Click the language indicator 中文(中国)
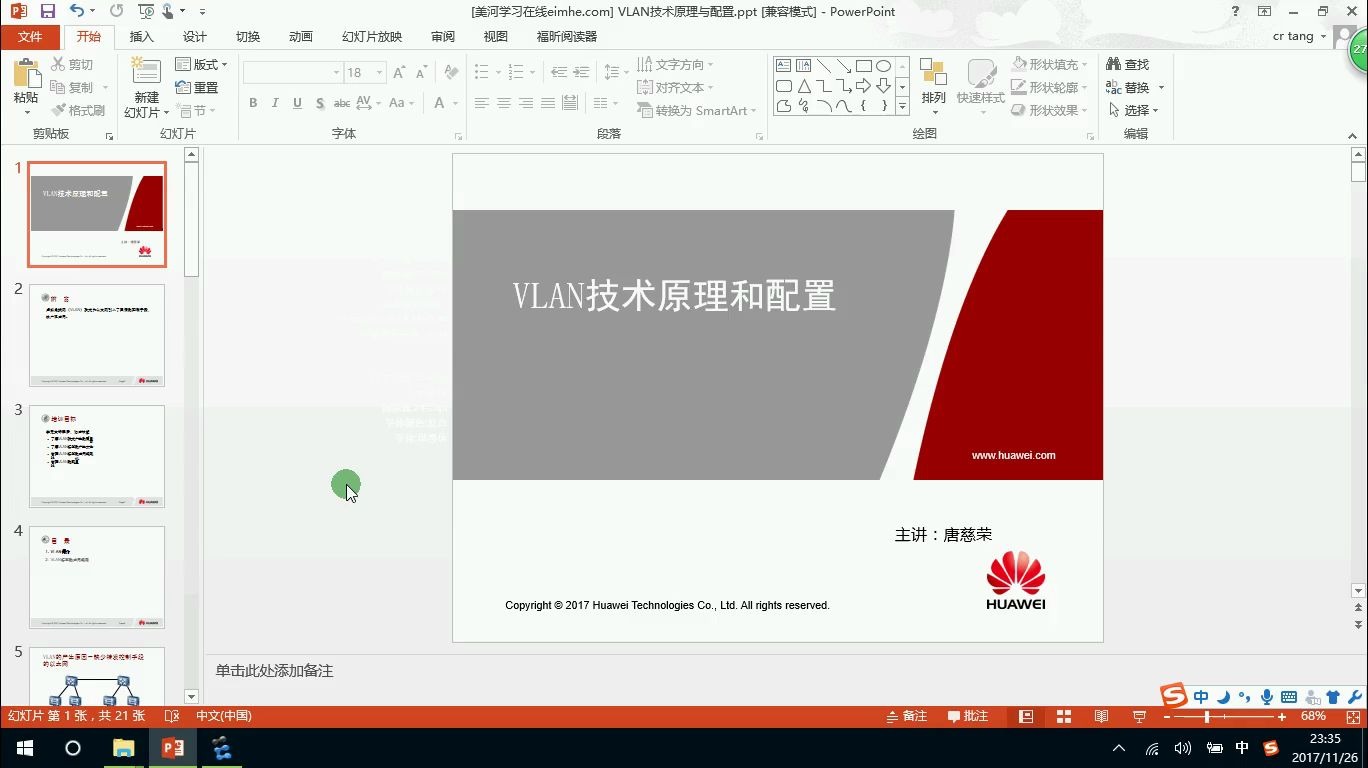Viewport: 1368px width, 768px height. click(x=224, y=716)
